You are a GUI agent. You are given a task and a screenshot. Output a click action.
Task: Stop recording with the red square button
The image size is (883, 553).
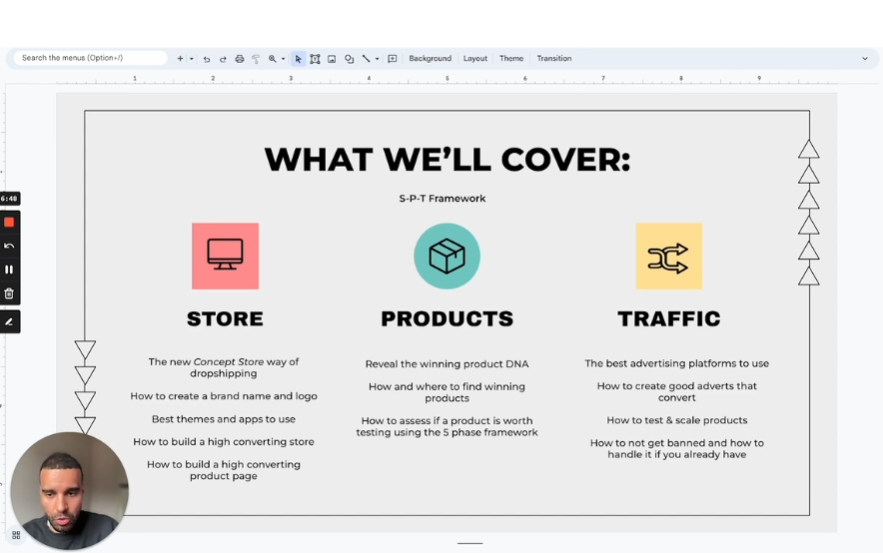9,222
